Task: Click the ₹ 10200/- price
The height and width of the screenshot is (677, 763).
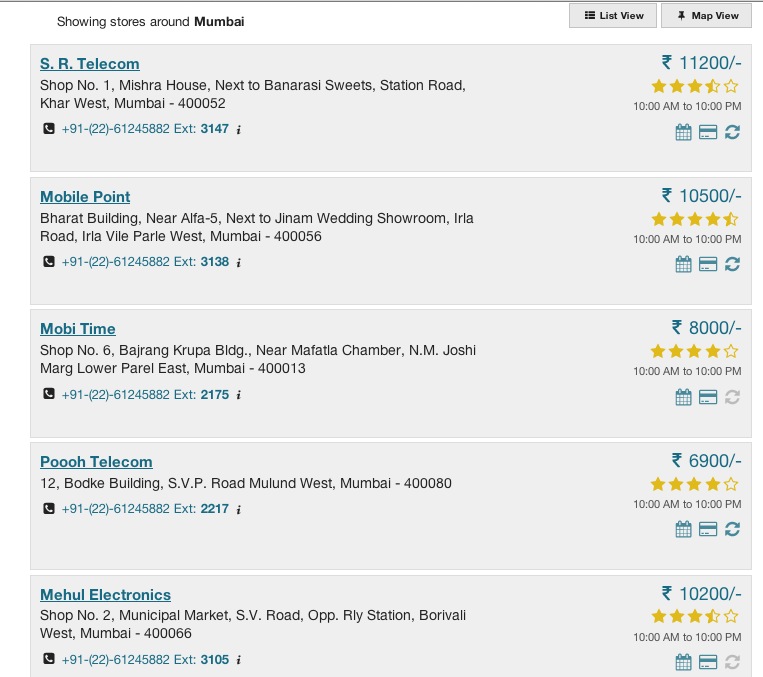Action: click(701, 594)
